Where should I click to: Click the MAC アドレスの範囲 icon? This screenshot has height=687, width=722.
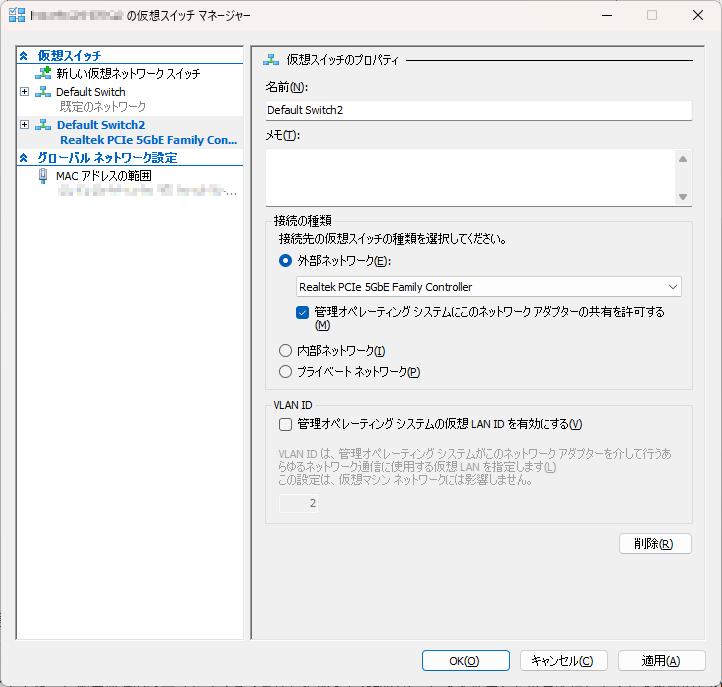click(x=43, y=176)
